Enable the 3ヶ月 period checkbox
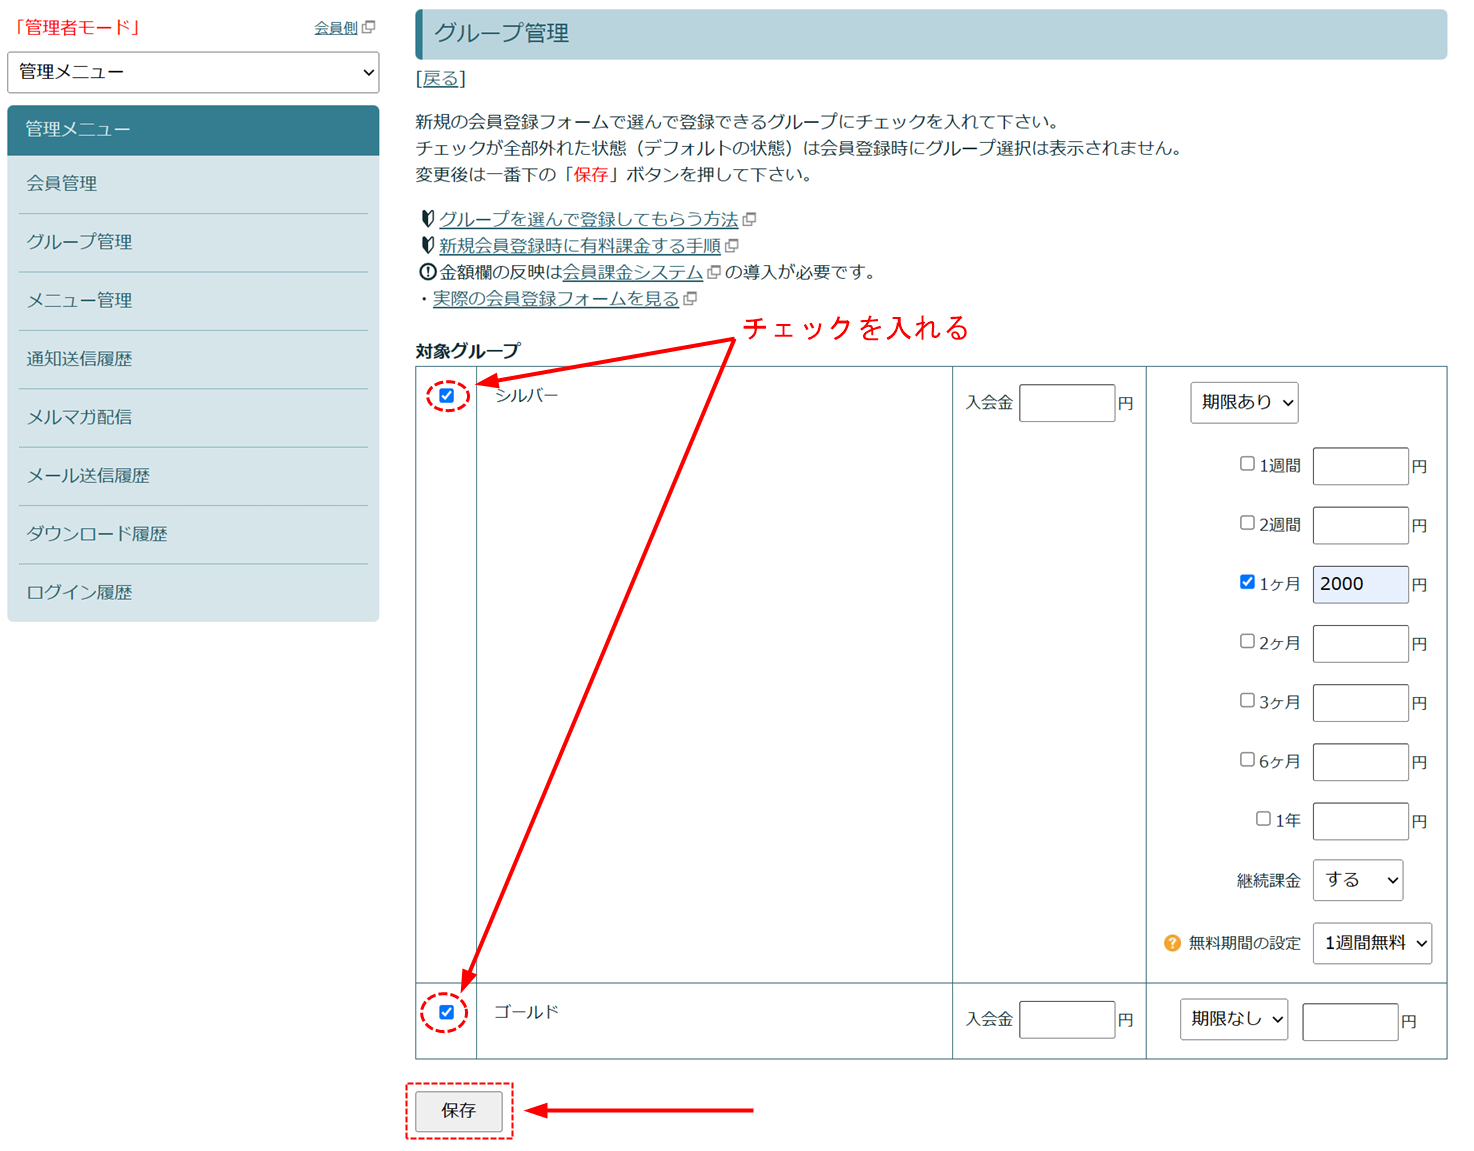Viewport: 1474px width, 1151px height. pos(1247,701)
